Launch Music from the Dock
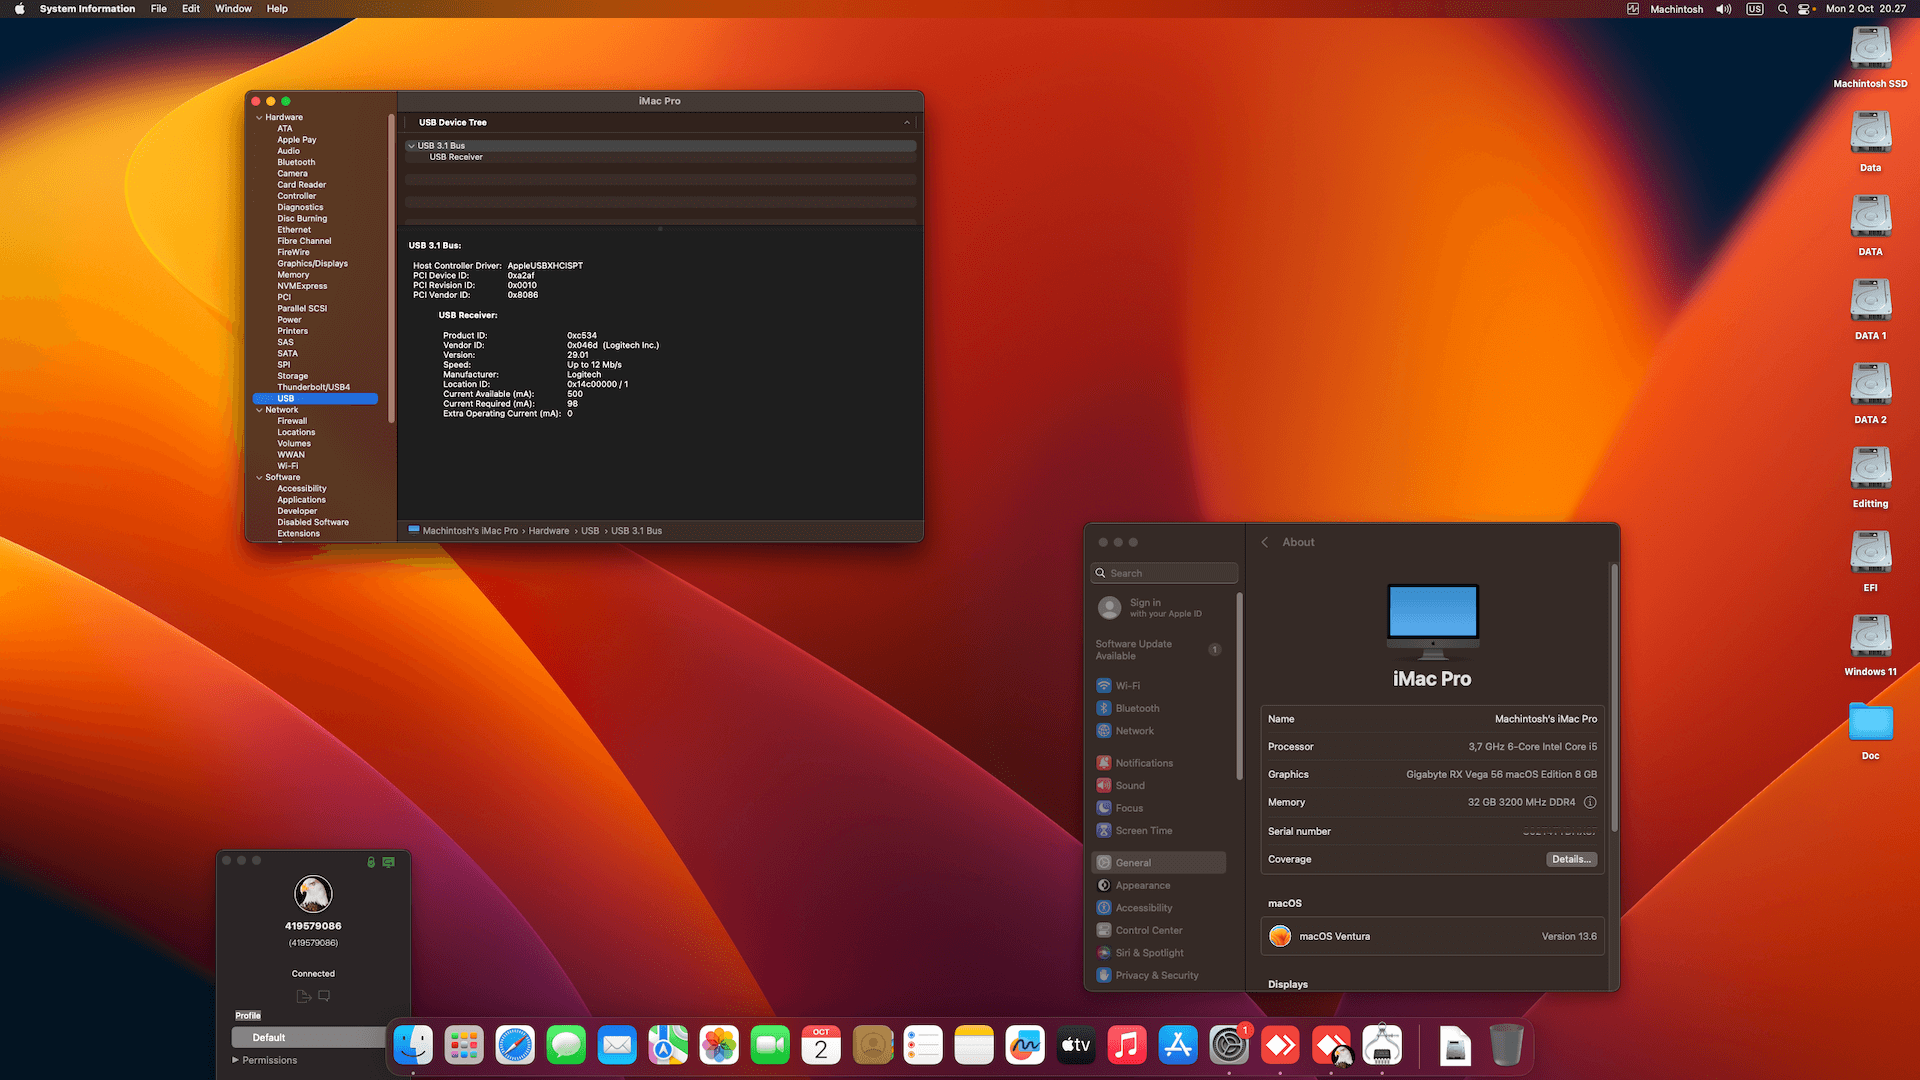 [x=1126, y=1044]
